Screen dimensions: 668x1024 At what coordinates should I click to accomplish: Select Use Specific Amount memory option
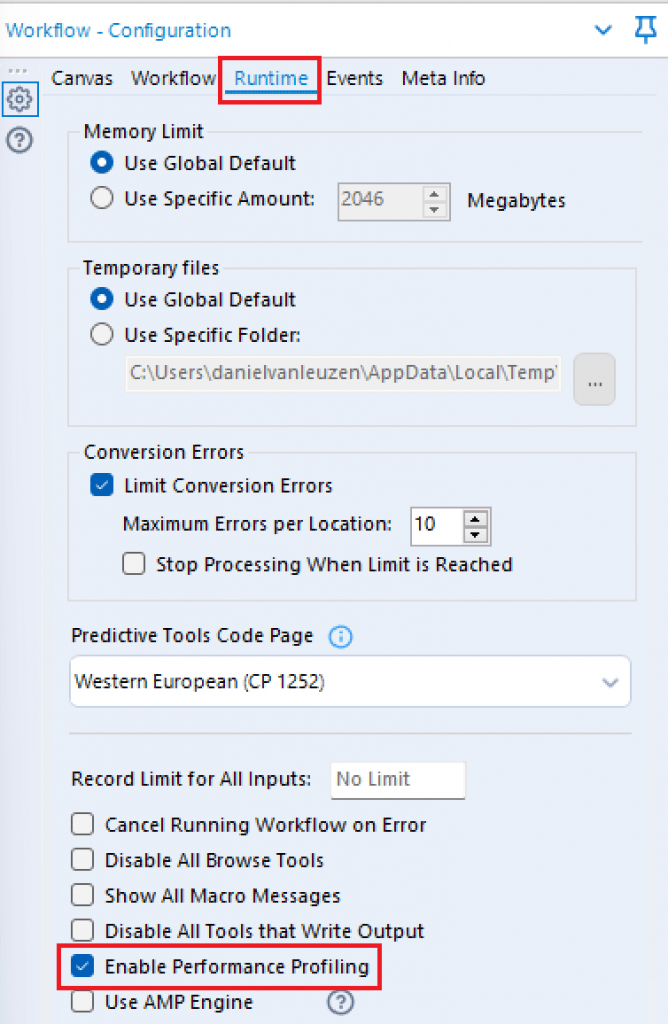pos(102,199)
